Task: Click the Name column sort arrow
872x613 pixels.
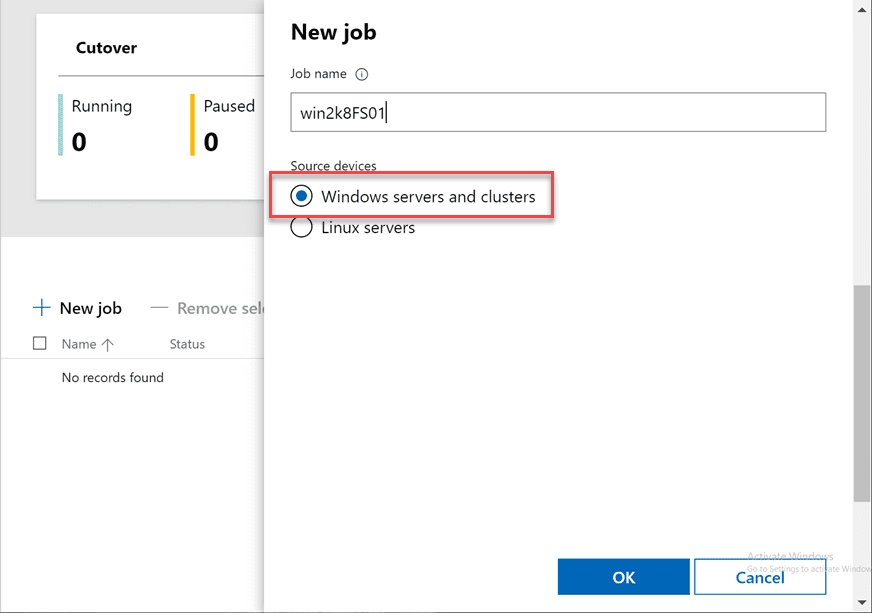Action: click(108, 344)
